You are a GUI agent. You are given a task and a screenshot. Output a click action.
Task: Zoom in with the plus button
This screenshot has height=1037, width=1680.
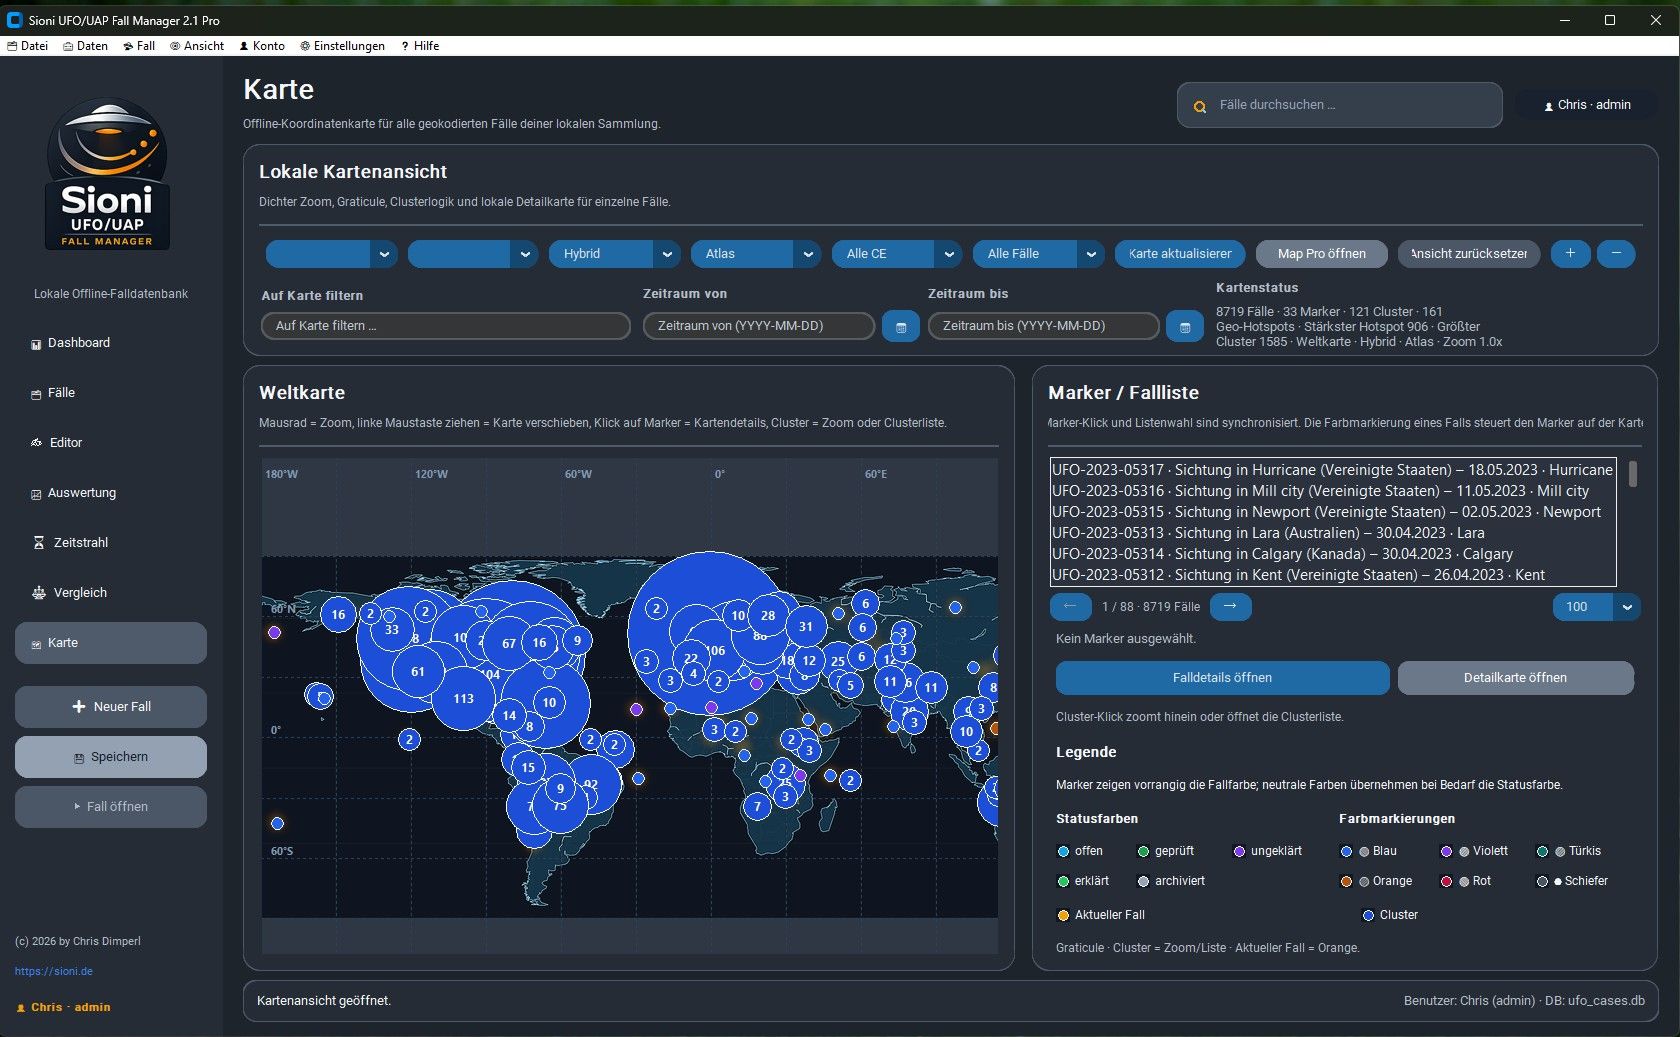[x=1570, y=254]
